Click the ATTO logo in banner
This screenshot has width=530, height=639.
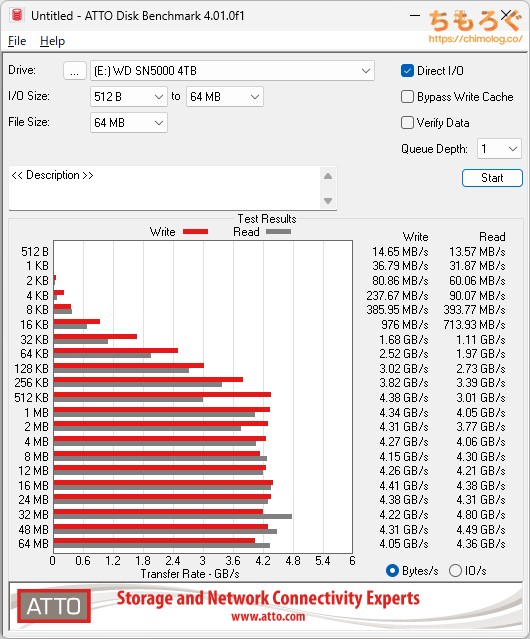point(54,606)
